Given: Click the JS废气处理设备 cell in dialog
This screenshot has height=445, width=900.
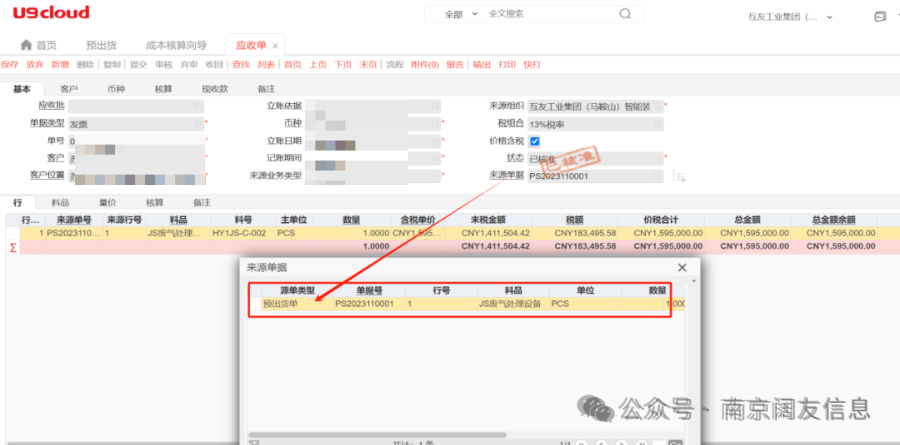Looking at the screenshot, I should (513, 304).
